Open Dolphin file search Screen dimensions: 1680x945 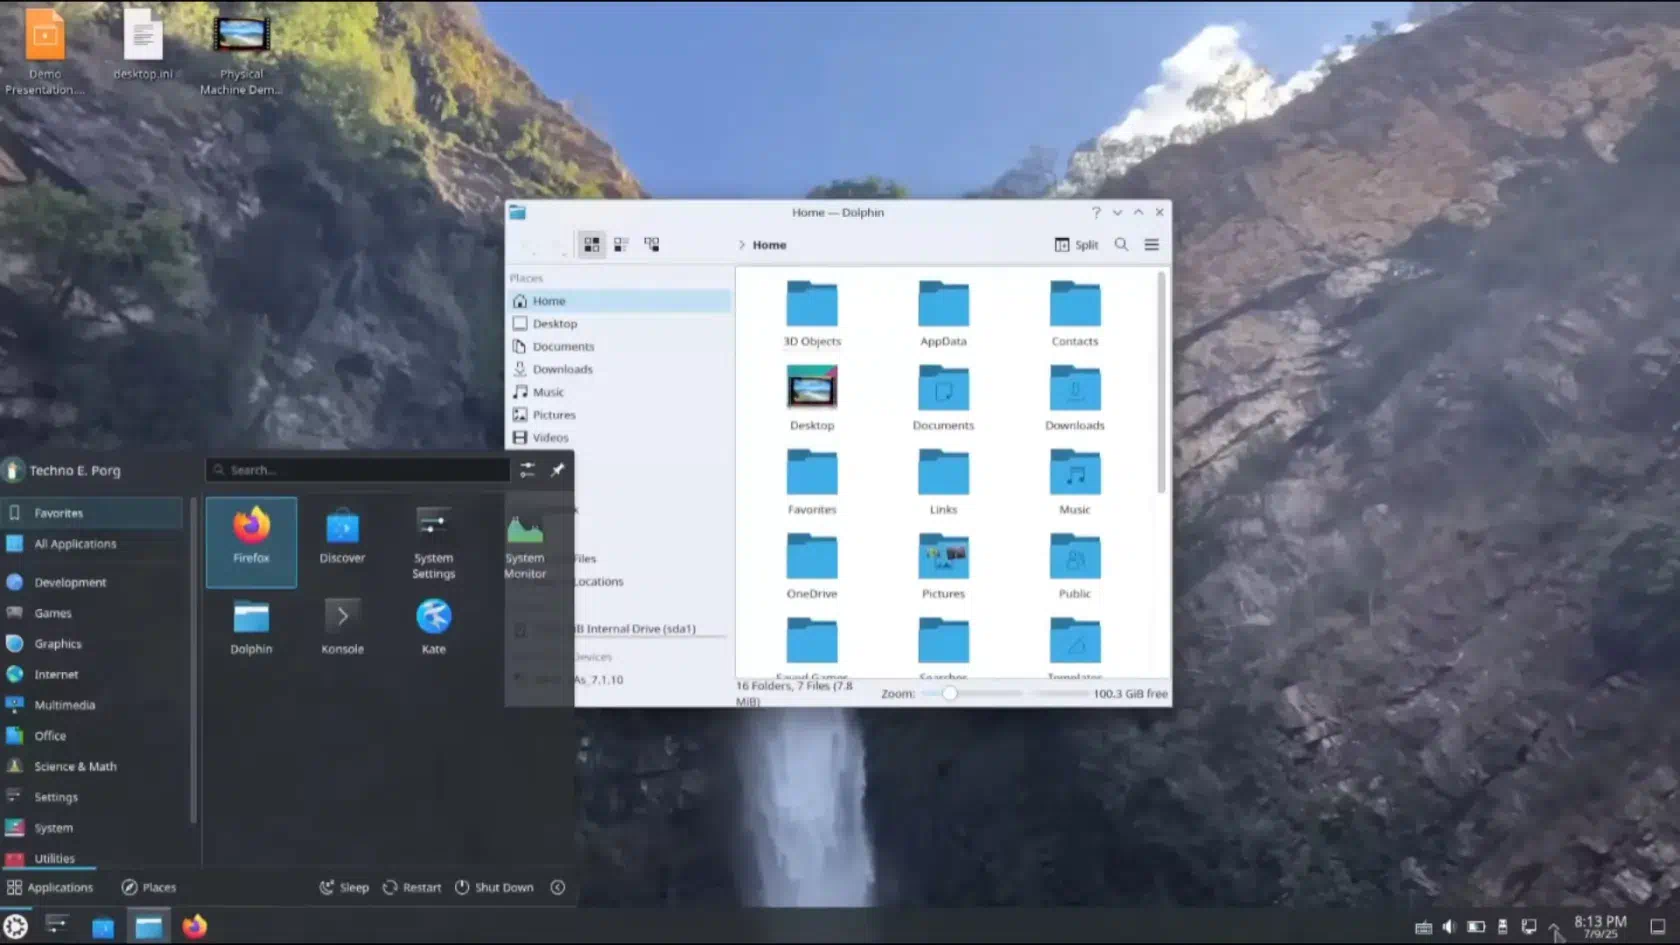tap(1121, 245)
